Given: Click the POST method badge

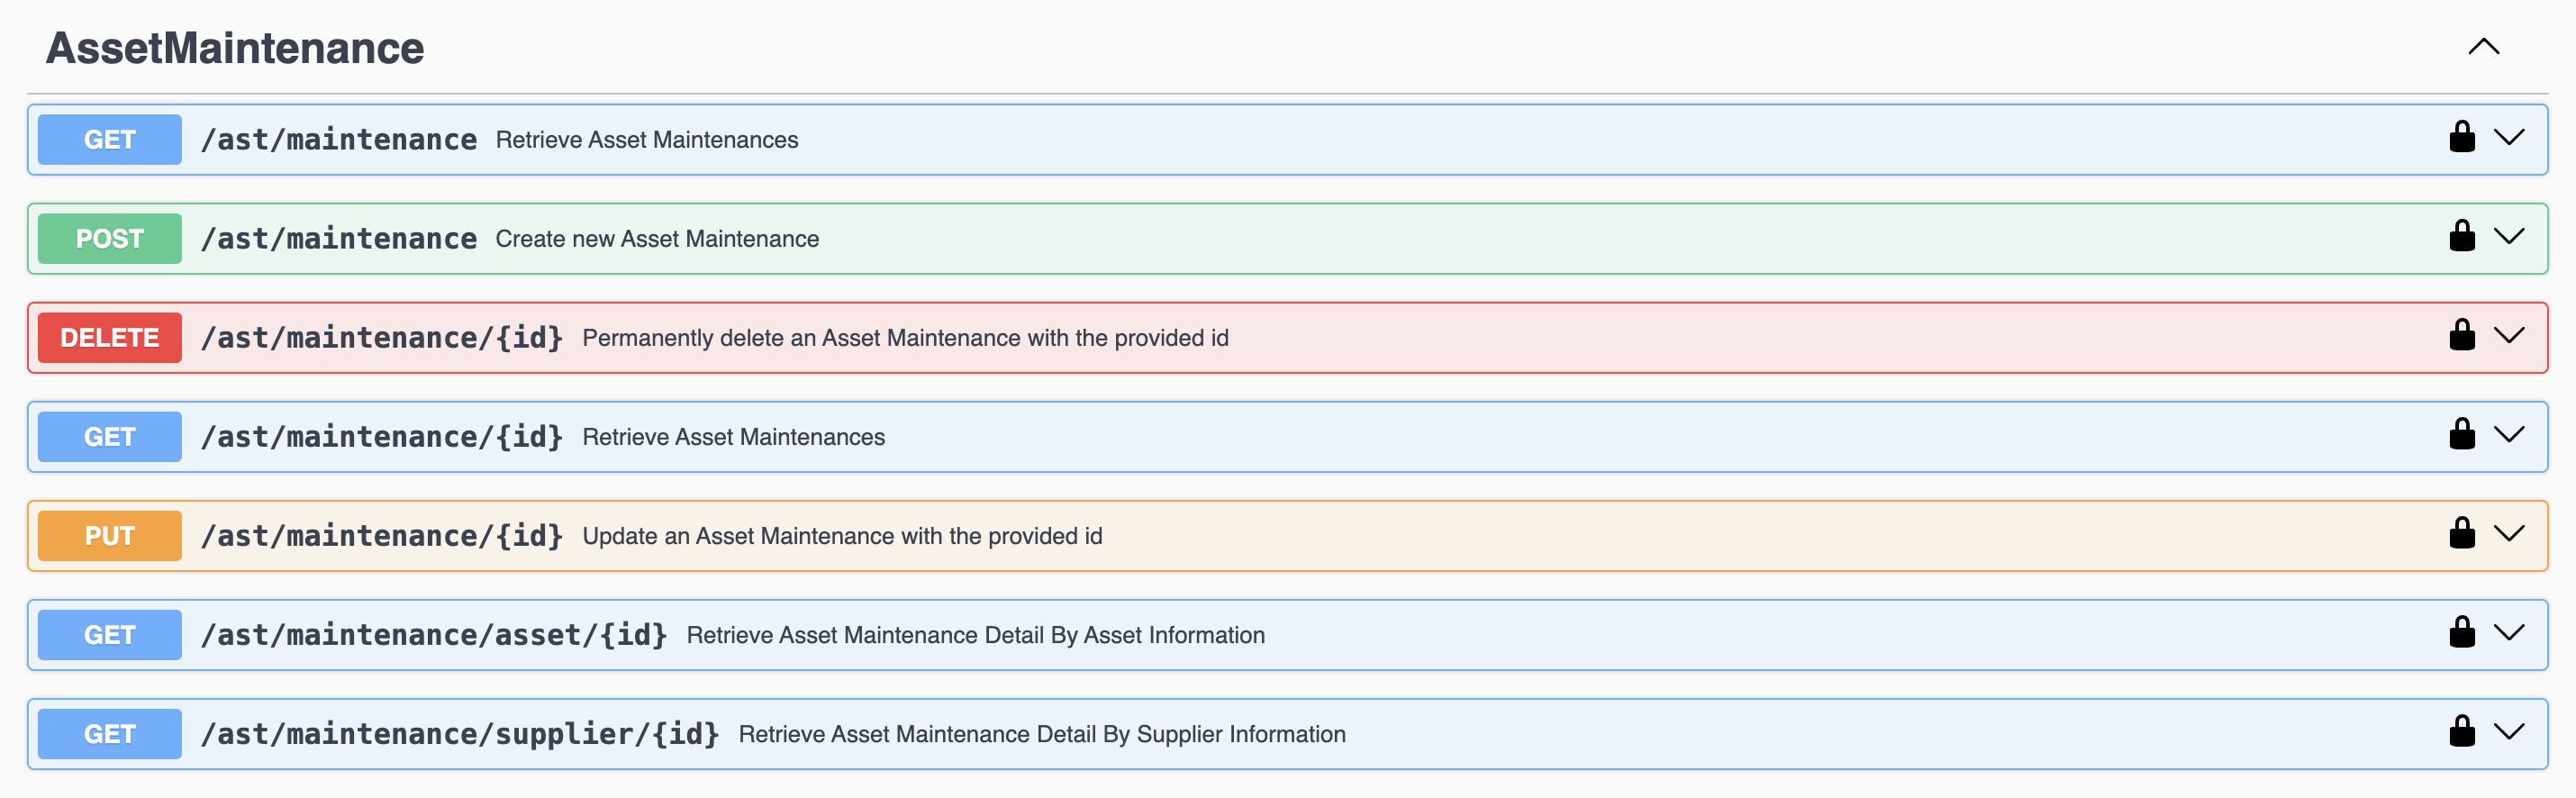Looking at the screenshot, I should pyautogui.click(x=110, y=239).
